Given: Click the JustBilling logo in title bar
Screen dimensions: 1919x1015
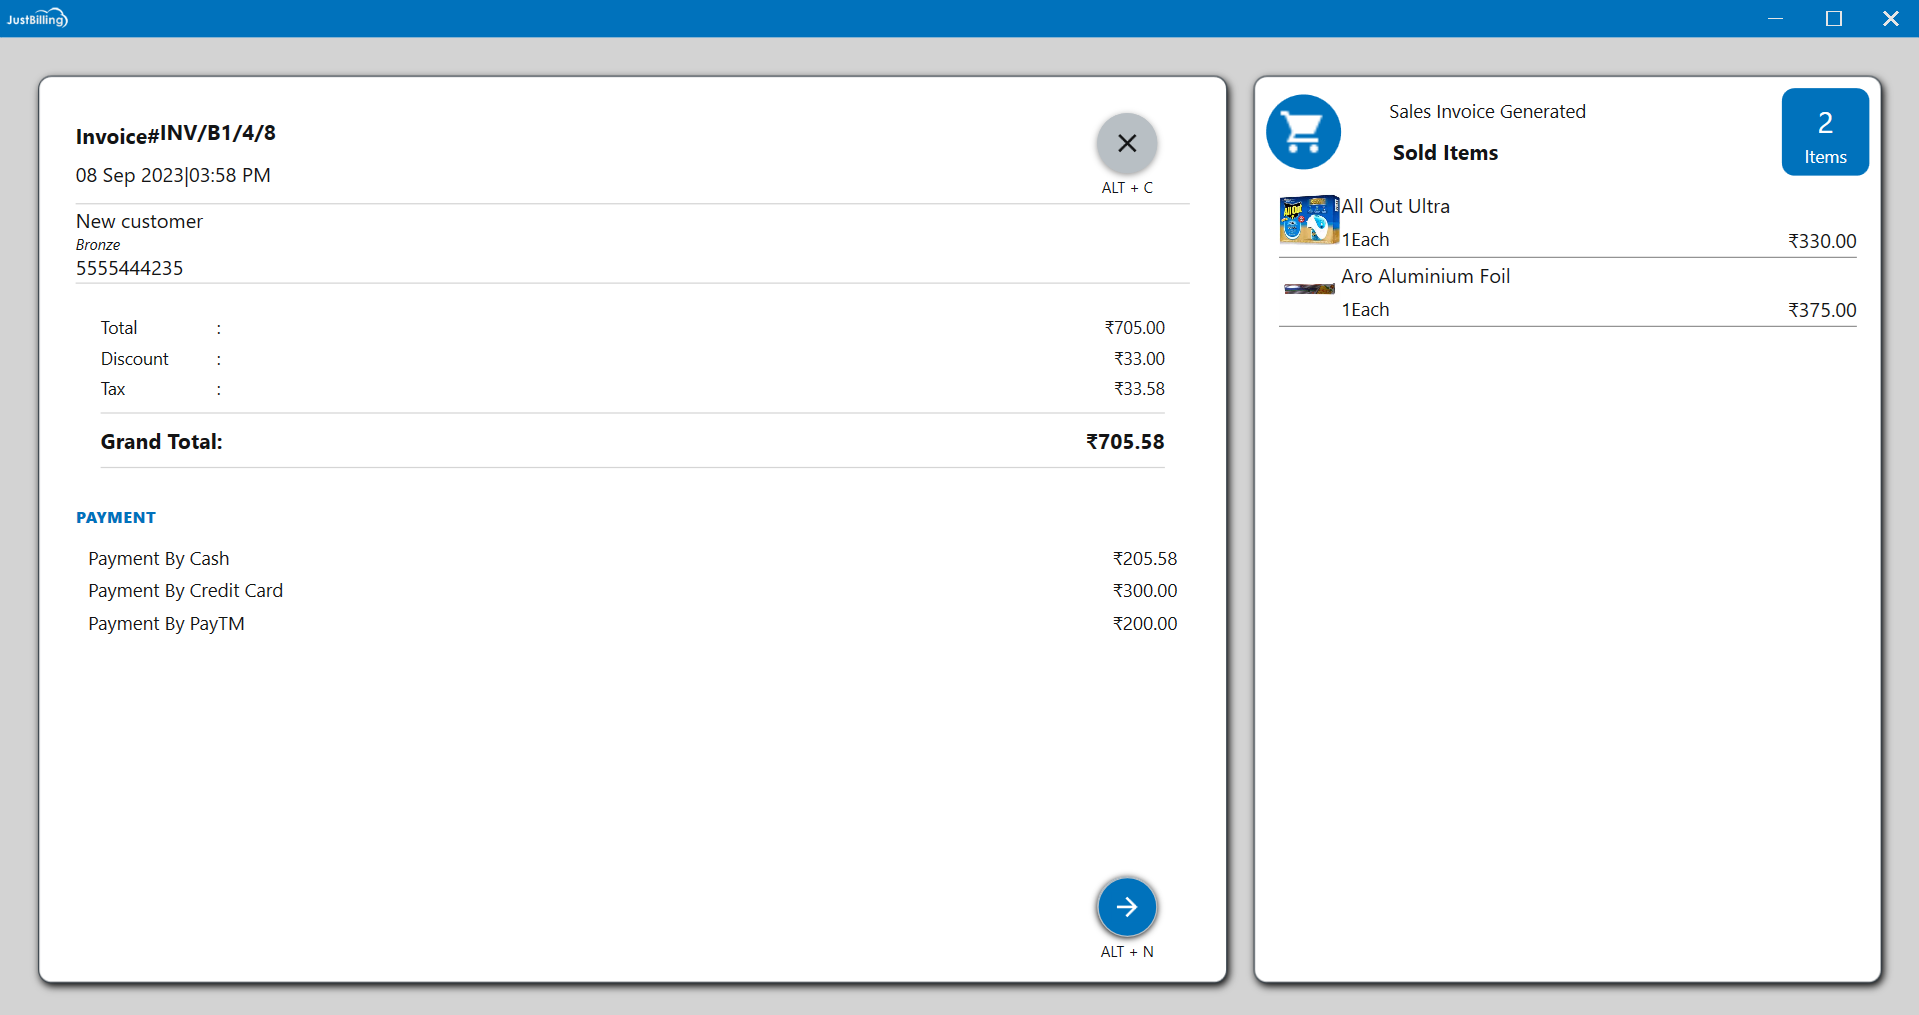Looking at the screenshot, I should coord(37,18).
